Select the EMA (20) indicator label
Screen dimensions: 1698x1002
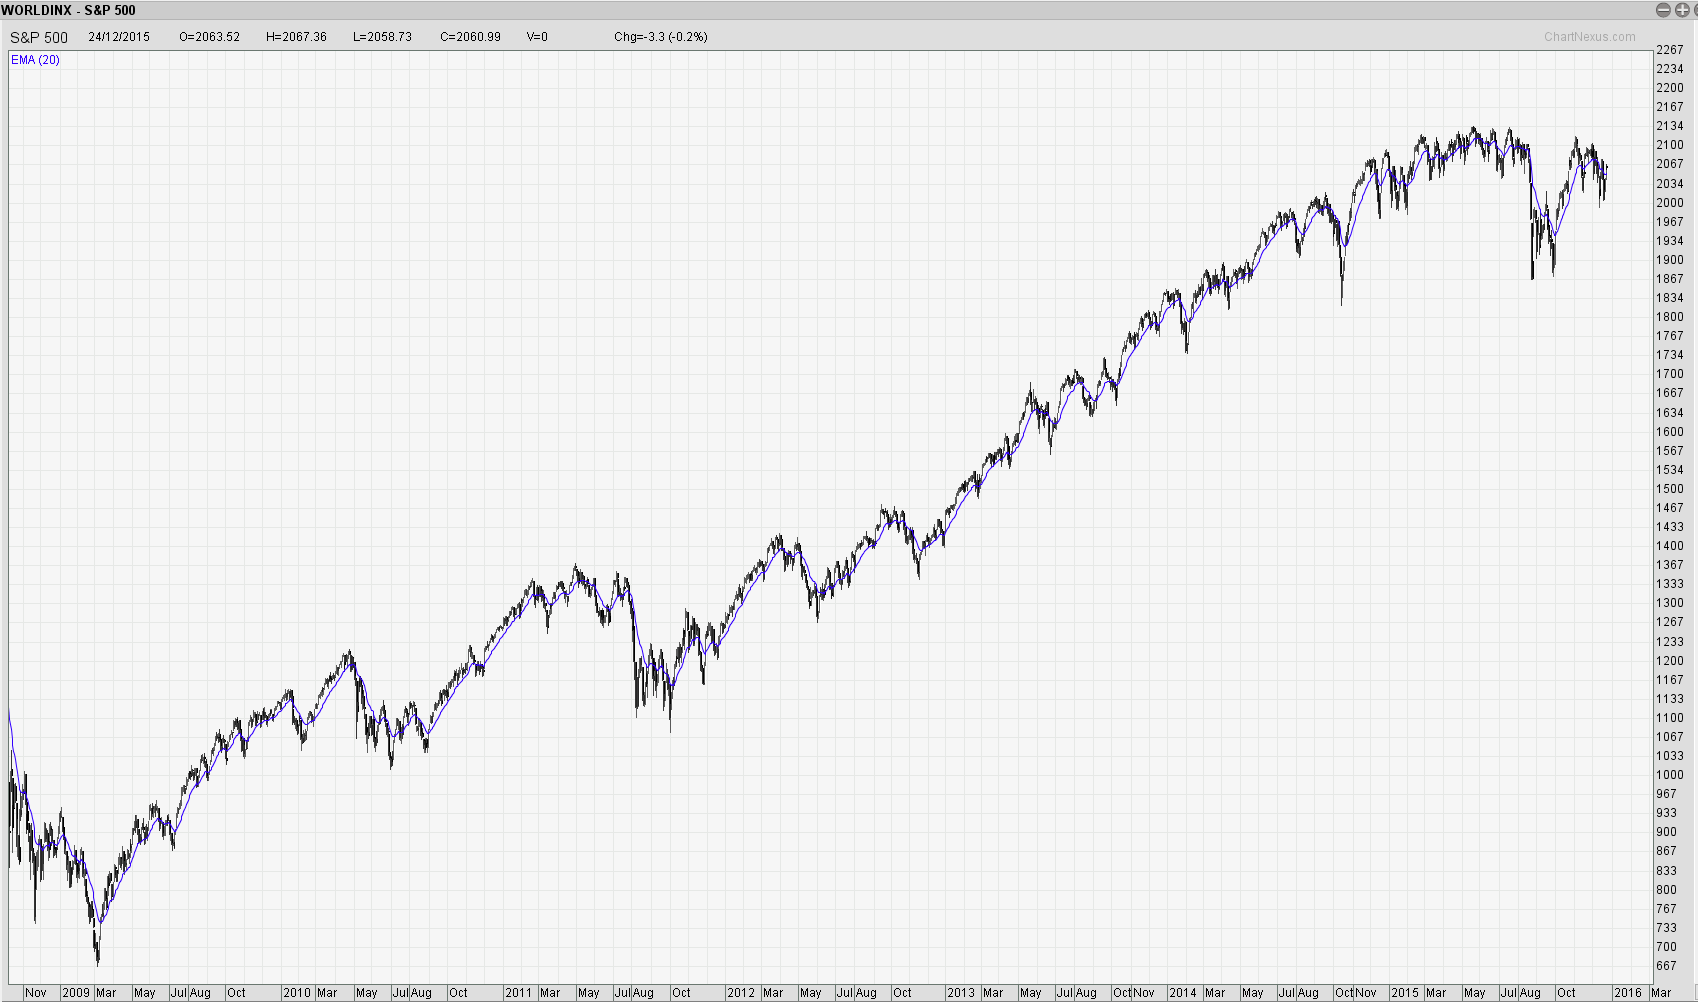tap(35, 60)
